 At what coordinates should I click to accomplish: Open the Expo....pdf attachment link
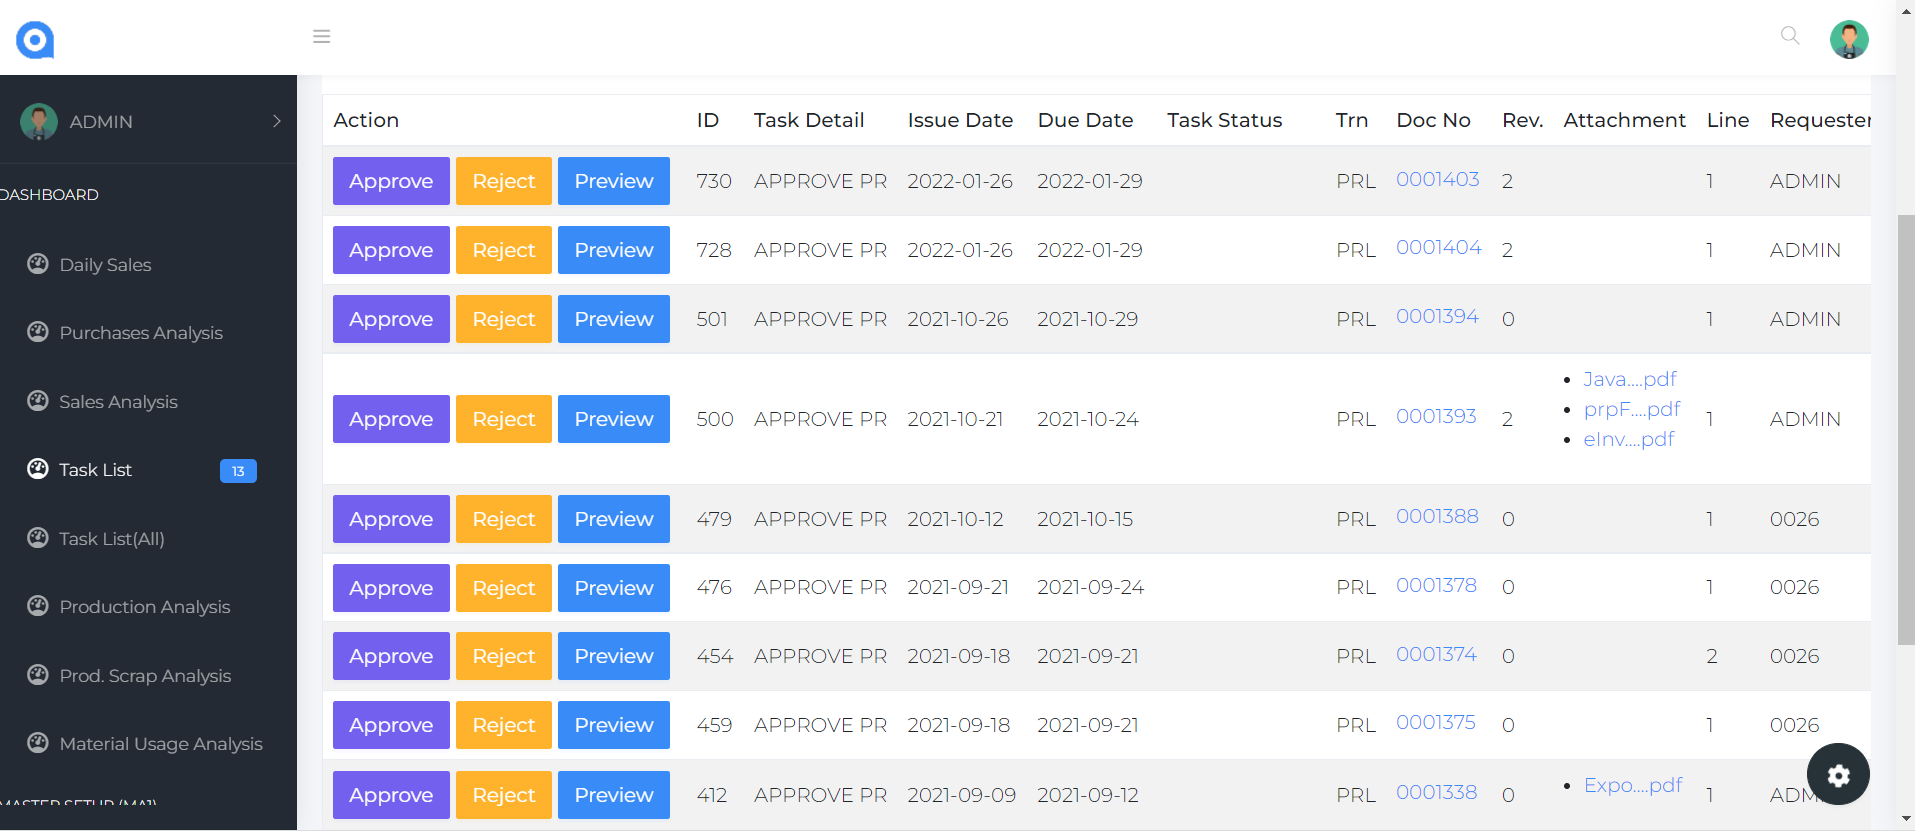[1632, 785]
